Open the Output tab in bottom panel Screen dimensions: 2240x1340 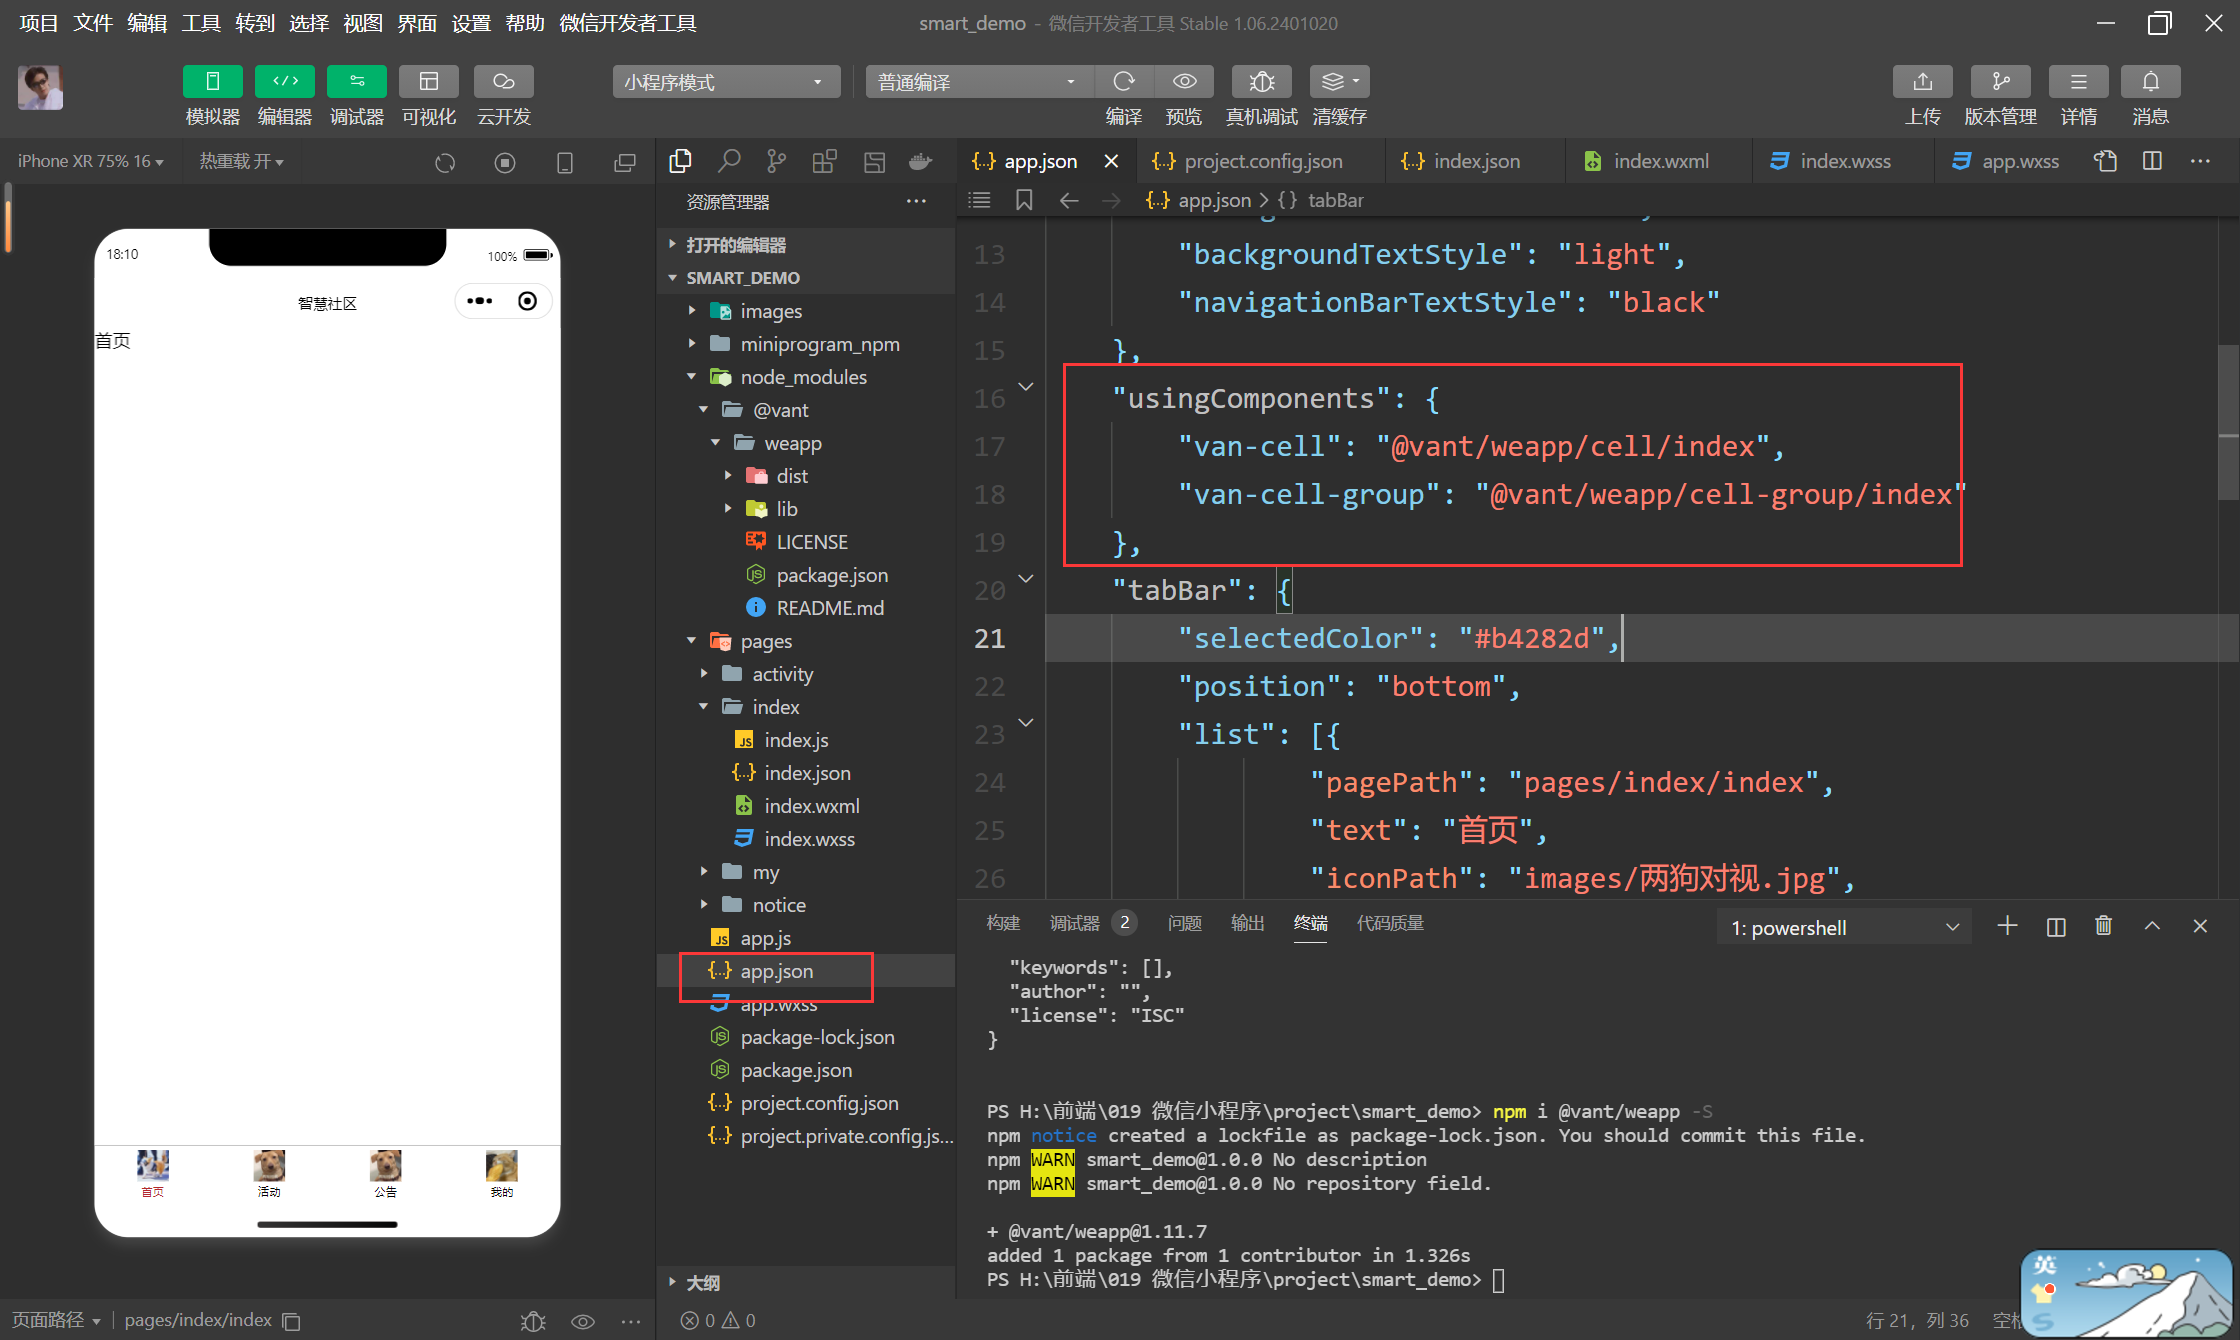click(x=1246, y=923)
